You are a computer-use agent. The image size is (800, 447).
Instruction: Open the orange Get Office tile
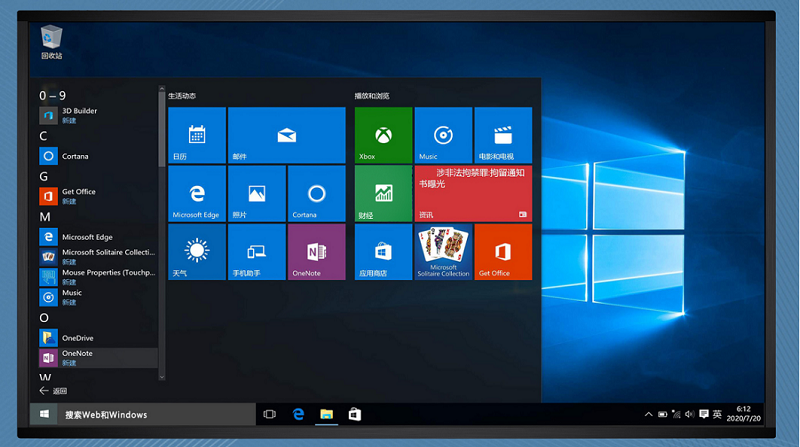click(x=503, y=252)
